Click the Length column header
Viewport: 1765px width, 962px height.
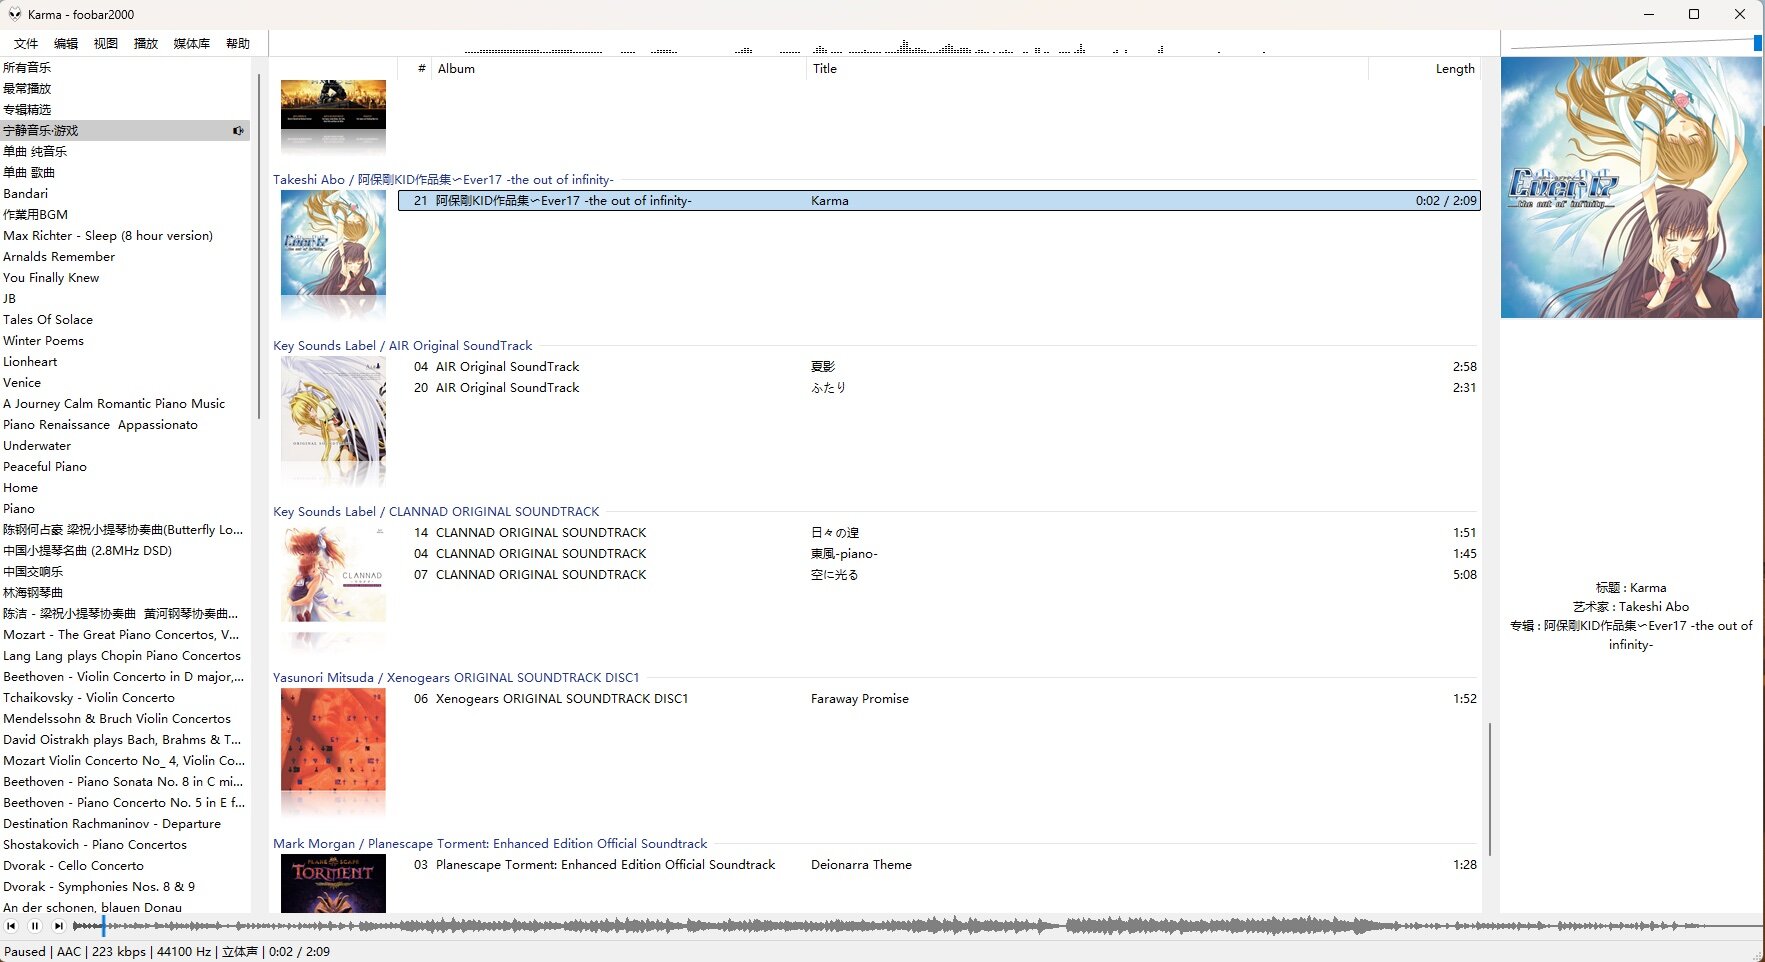[1424, 68]
